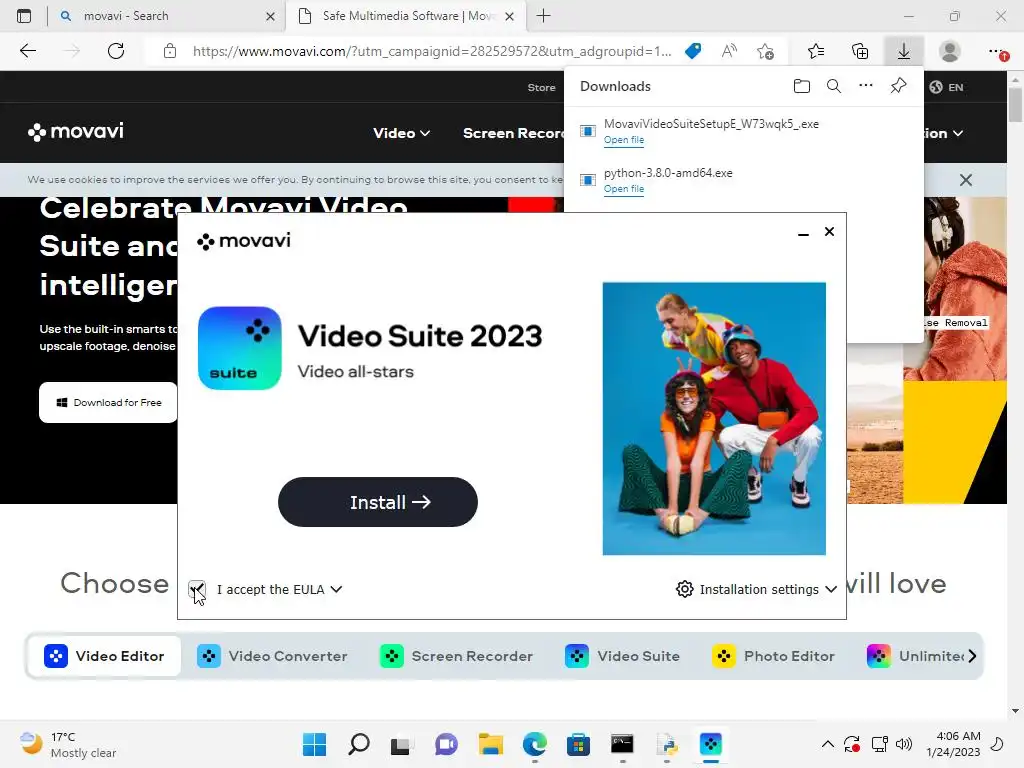Select the Photo Editor product tab

click(773, 656)
